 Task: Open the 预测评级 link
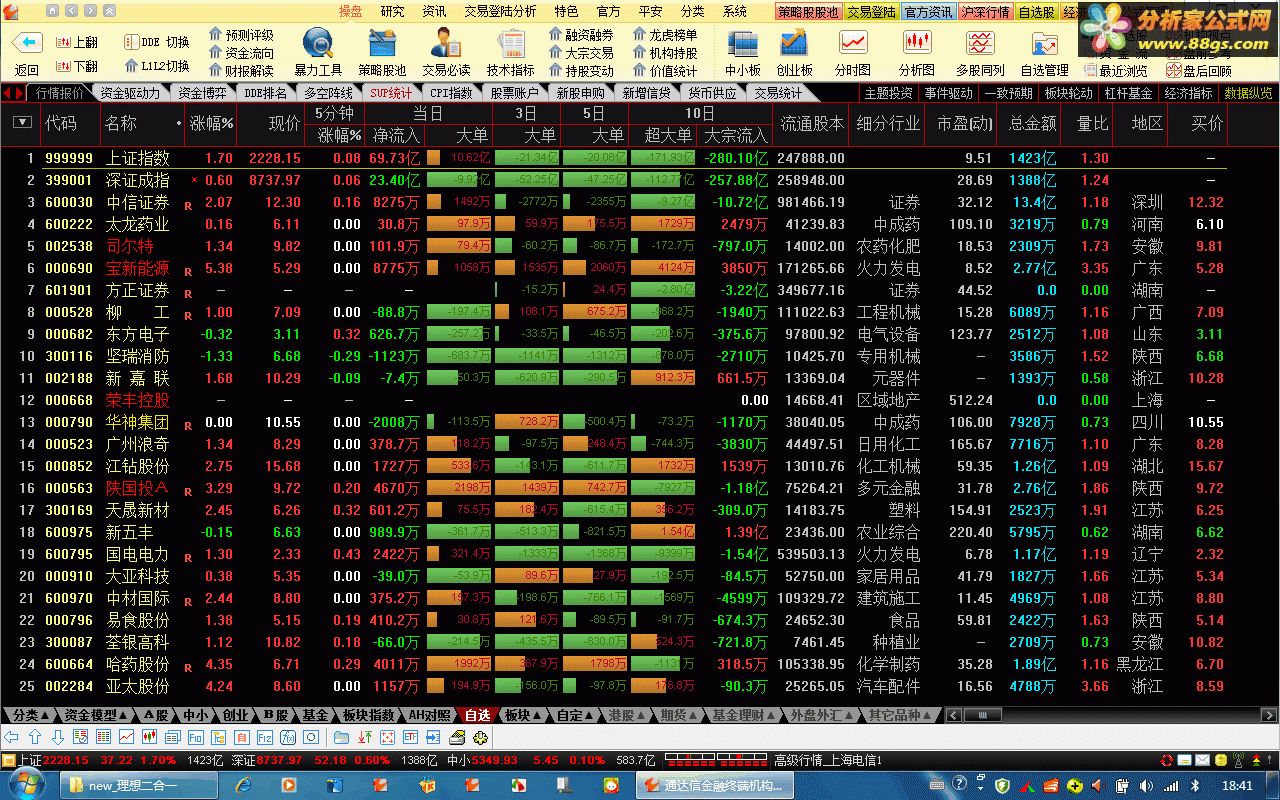[242, 35]
